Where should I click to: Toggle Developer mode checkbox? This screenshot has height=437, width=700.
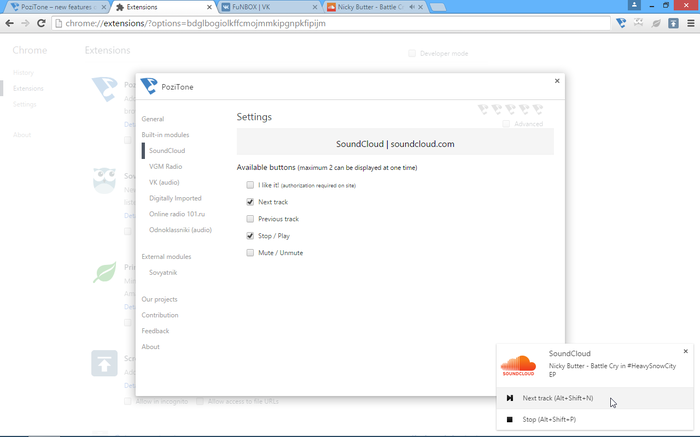click(x=412, y=53)
